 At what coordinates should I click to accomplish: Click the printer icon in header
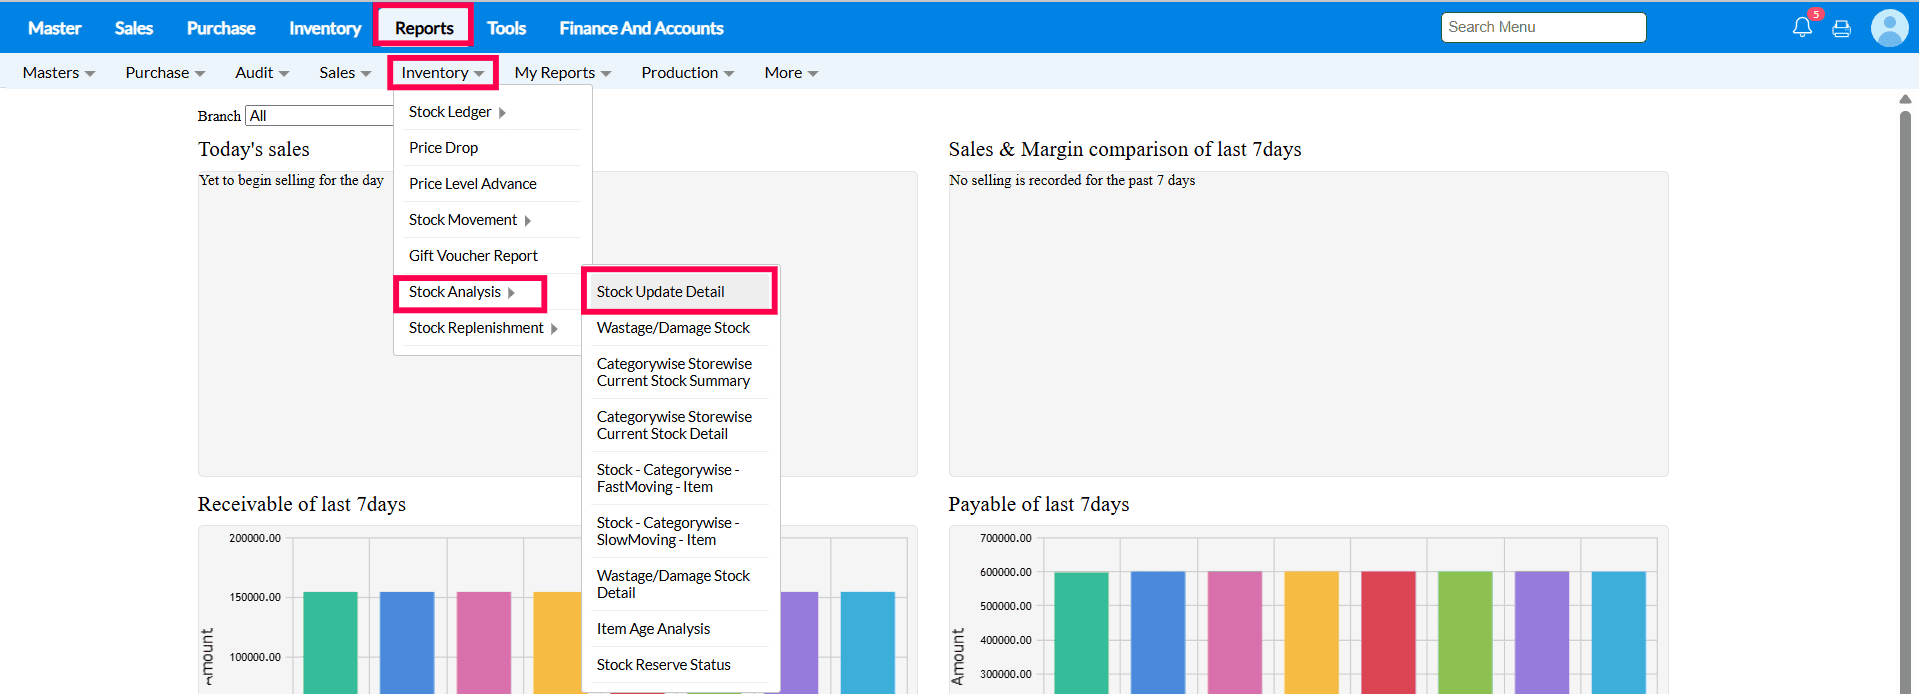point(1841,29)
